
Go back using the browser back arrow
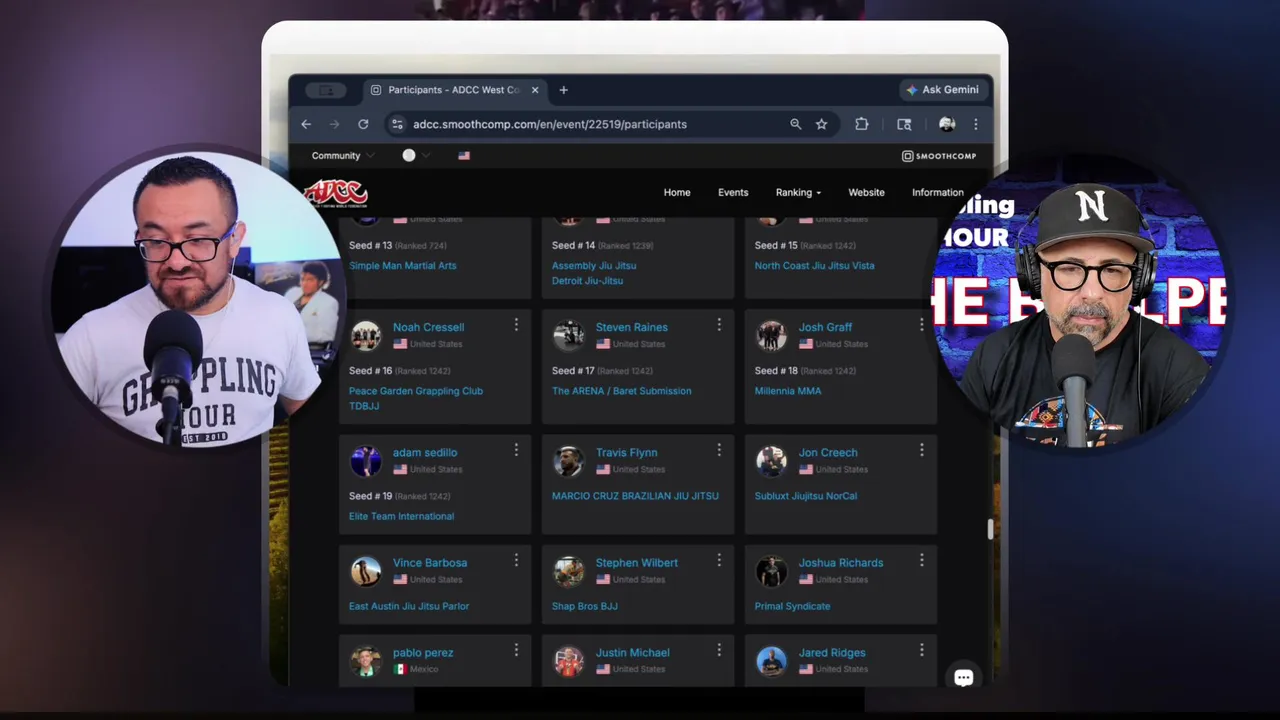pyautogui.click(x=306, y=124)
